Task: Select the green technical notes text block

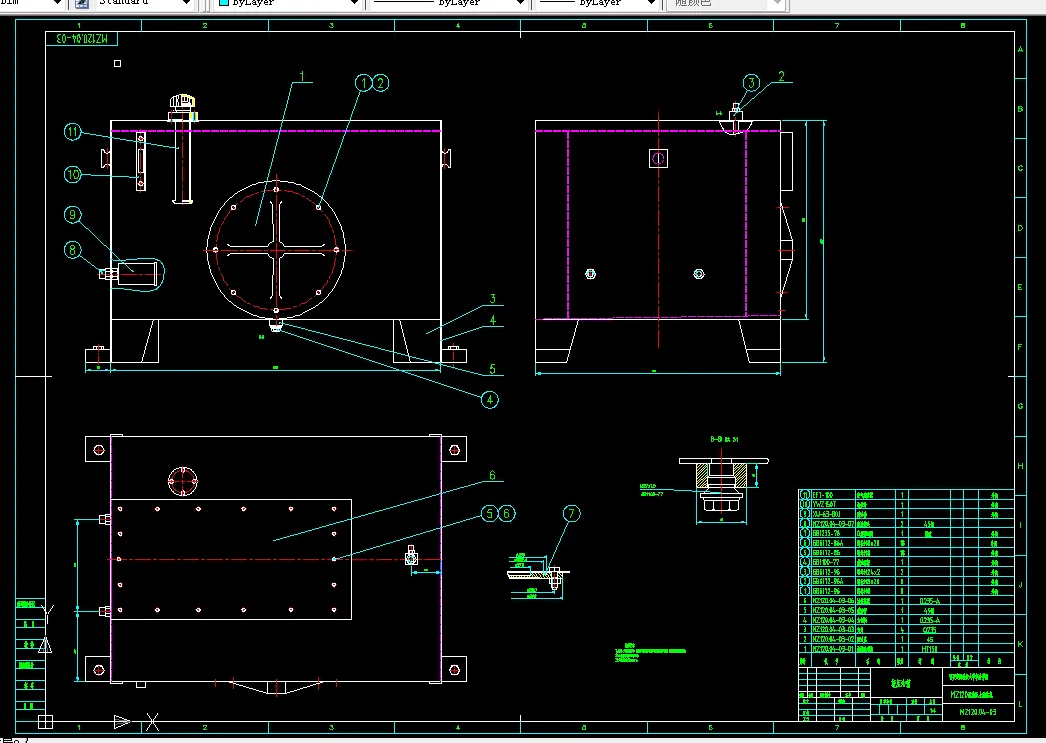Action: [650, 654]
